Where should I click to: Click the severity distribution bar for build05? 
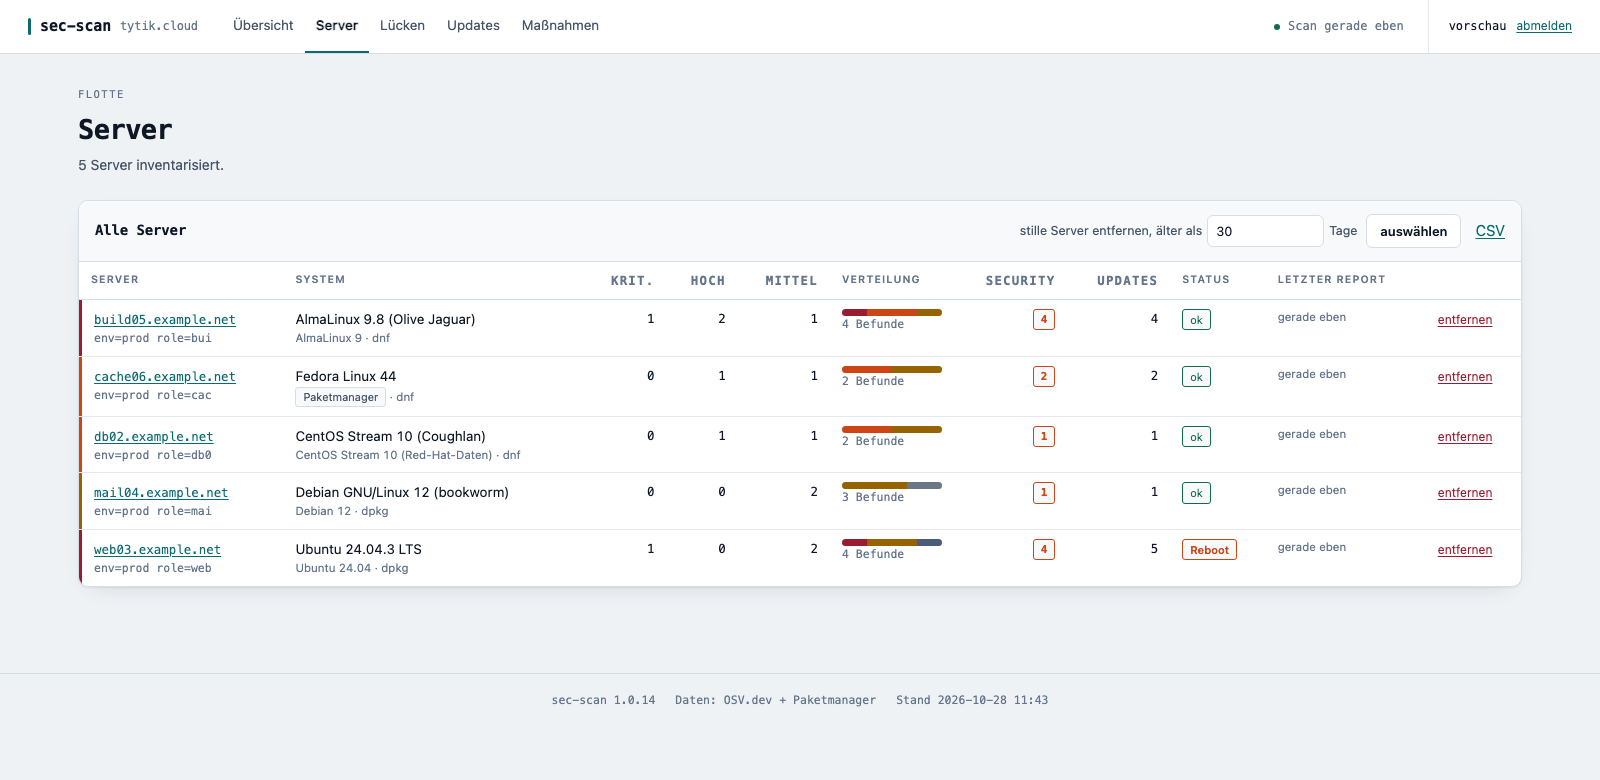(892, 313)
